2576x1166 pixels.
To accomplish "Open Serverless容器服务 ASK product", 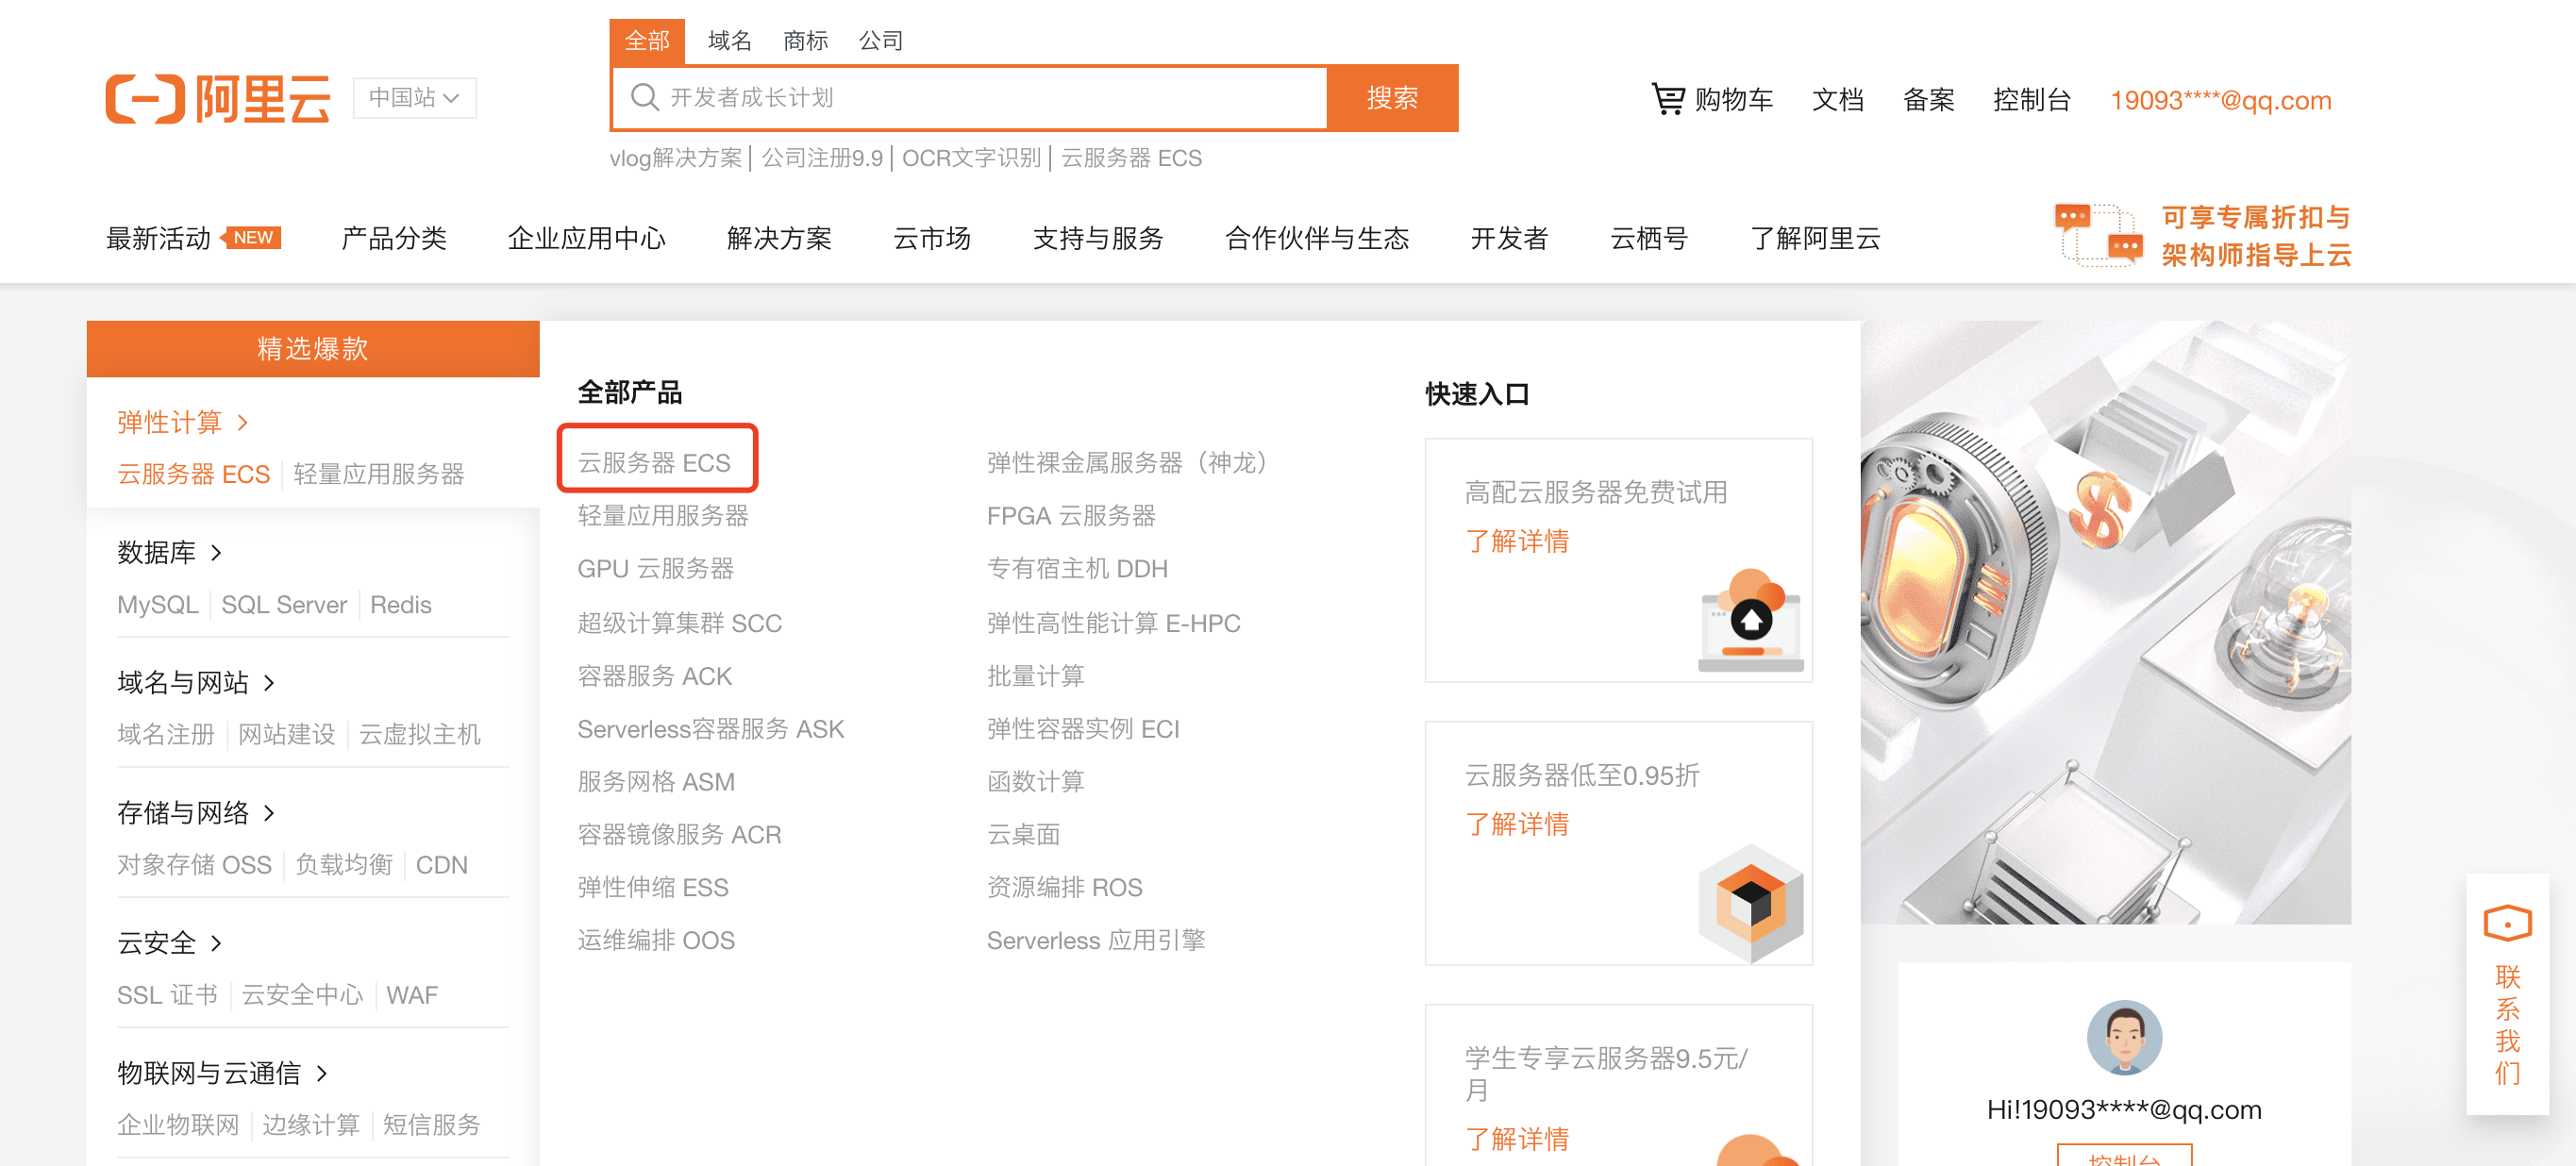I will point(711,728).
